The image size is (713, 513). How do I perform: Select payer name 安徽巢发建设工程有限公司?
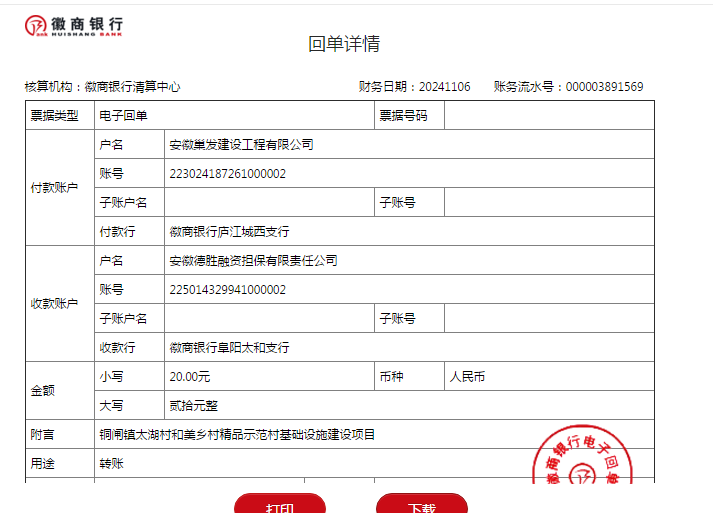241,145
